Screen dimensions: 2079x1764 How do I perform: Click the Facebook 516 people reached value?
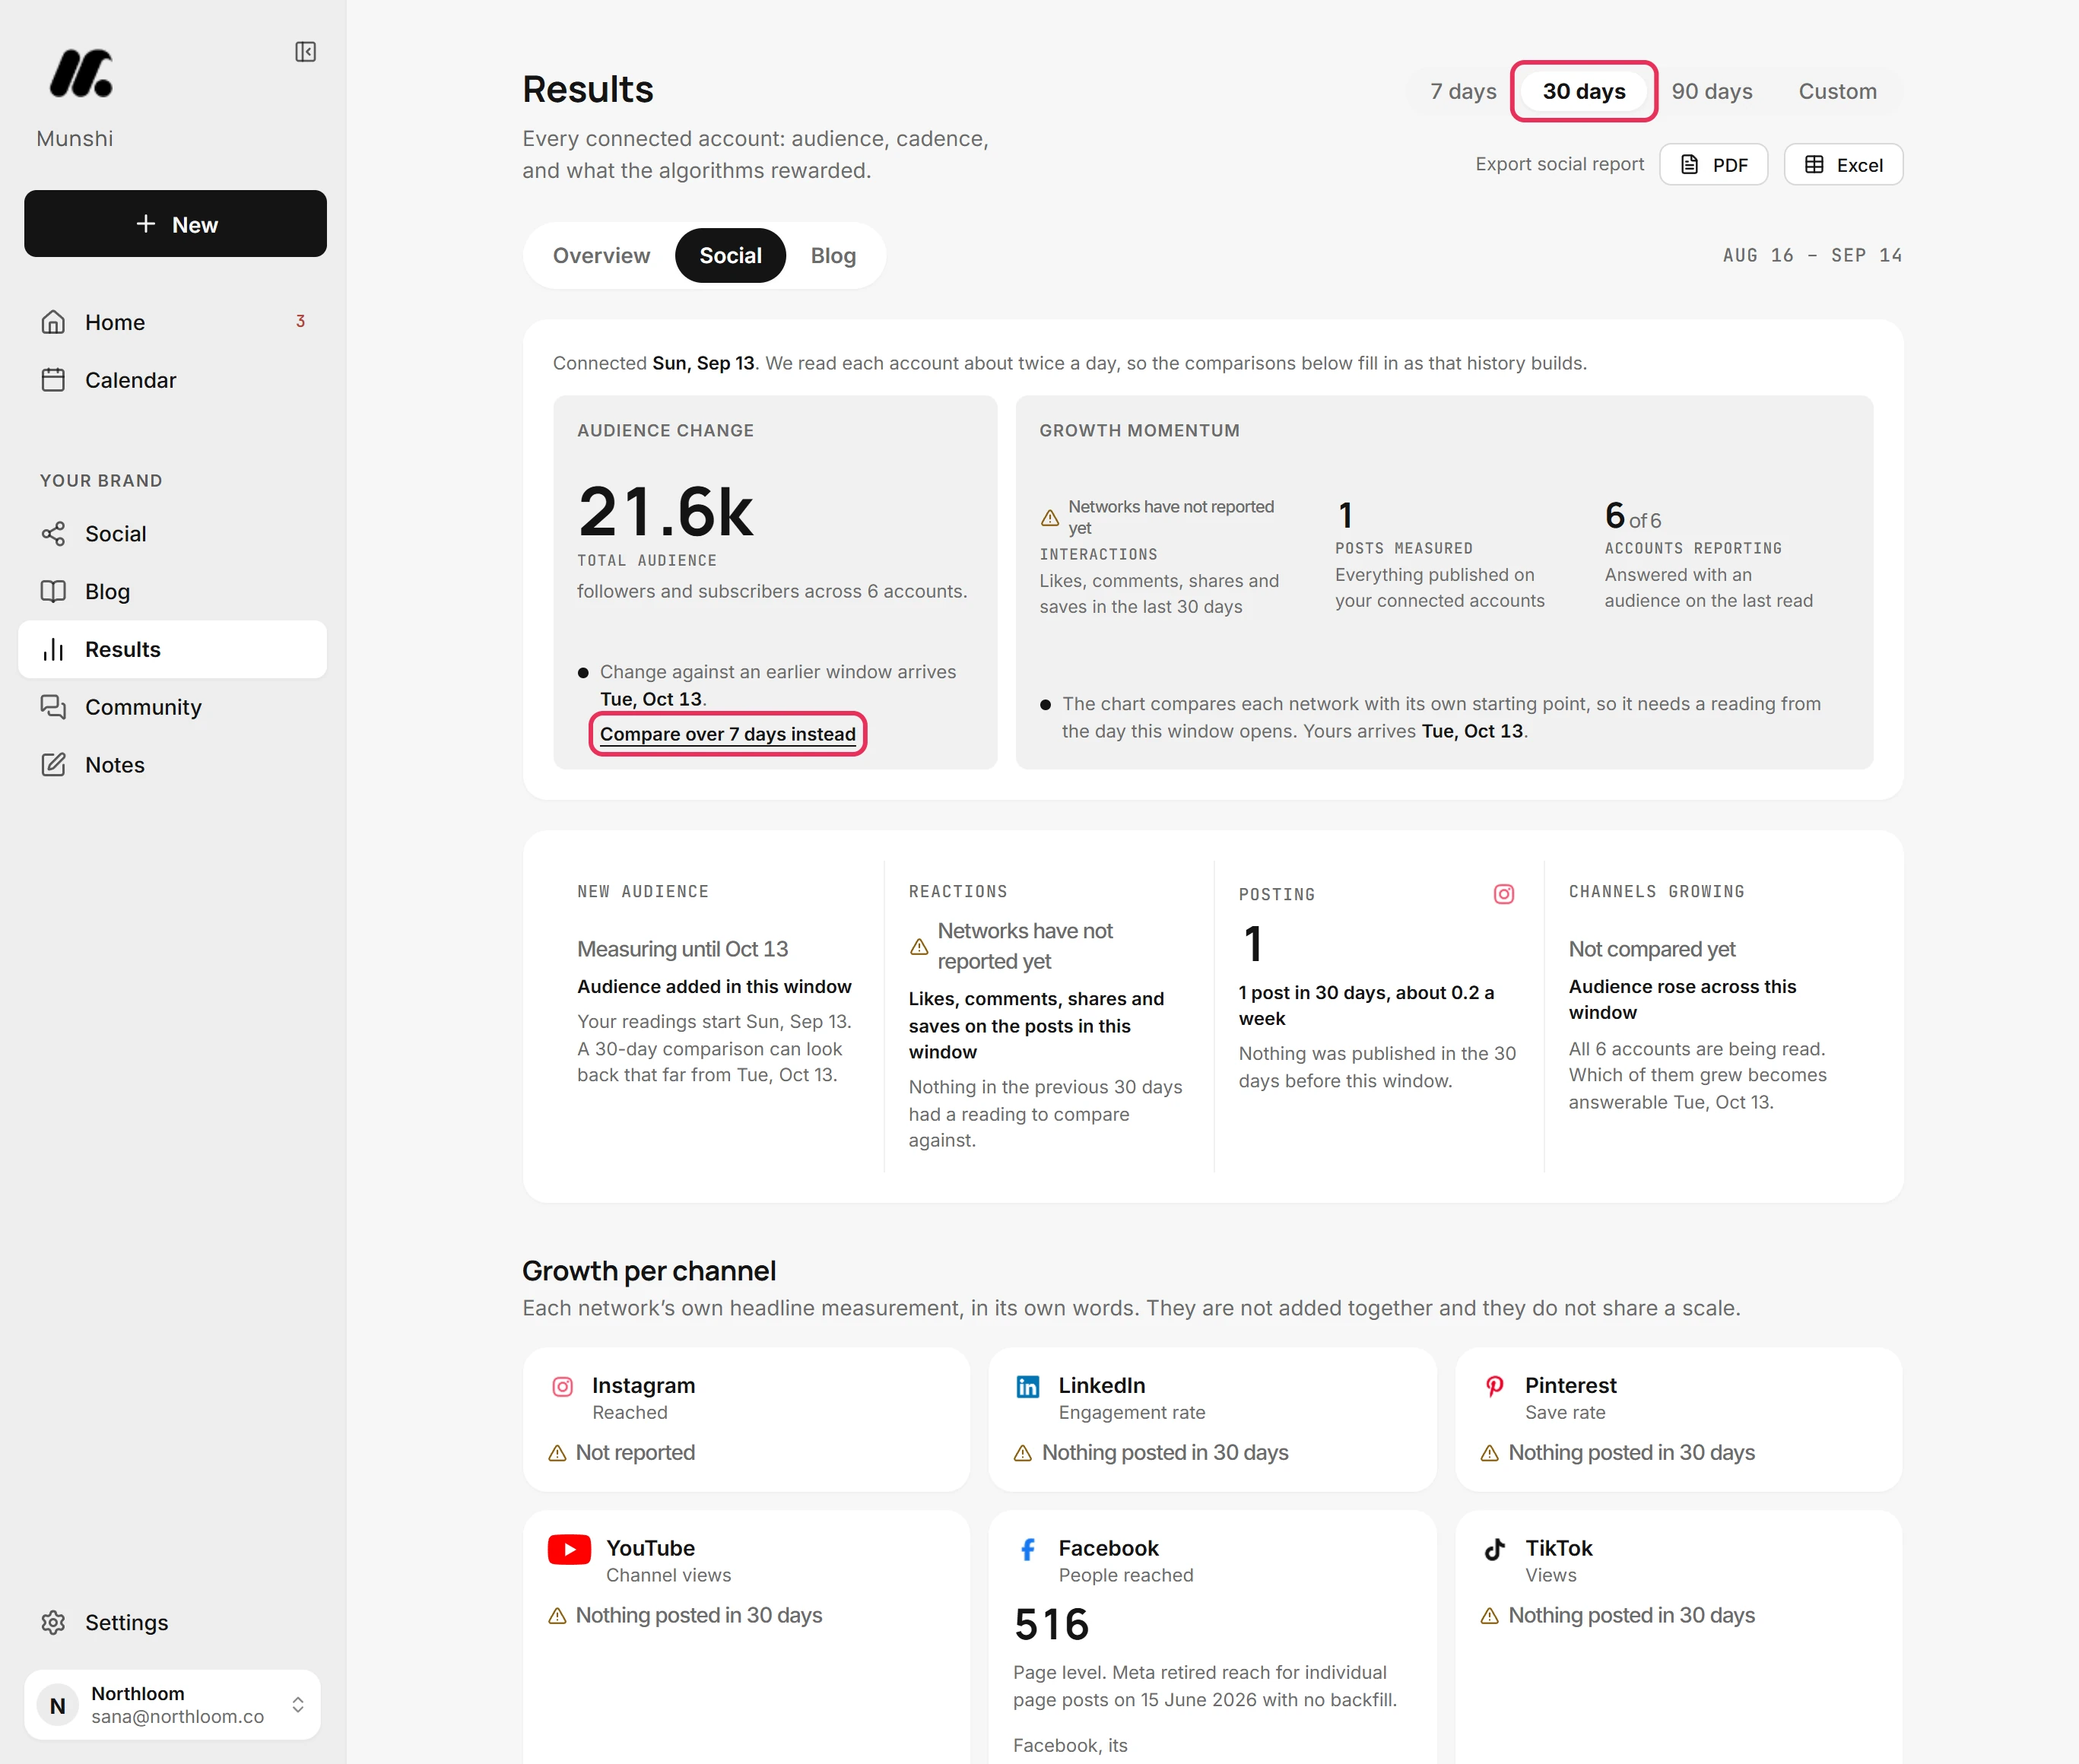[1051, 1625]
